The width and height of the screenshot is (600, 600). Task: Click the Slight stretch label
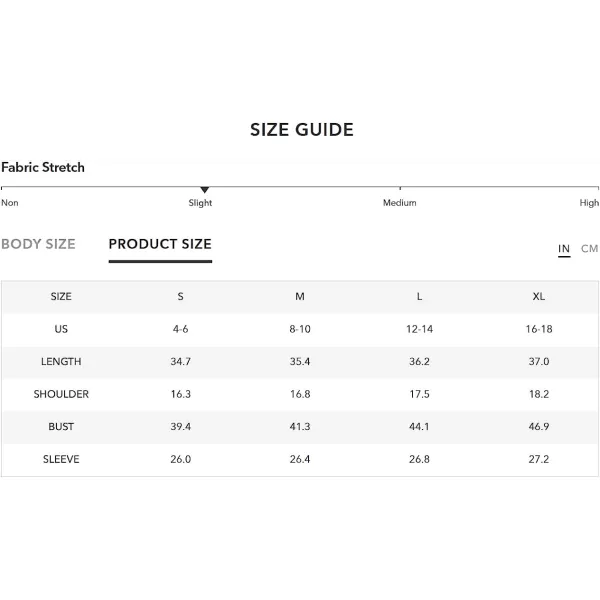coord(200,203)
